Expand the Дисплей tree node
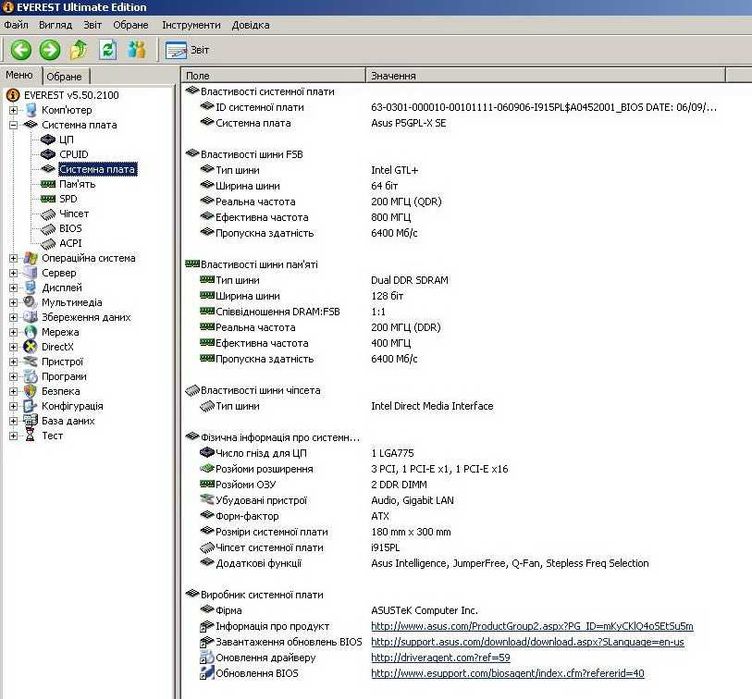The height and width of the screenshot is (699, 752). [x=13, y=288]
